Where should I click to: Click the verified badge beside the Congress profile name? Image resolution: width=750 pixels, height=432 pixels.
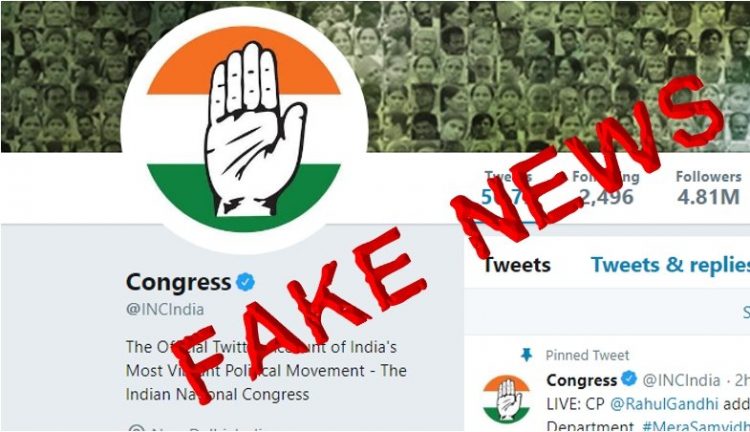[x=245, y=282]
